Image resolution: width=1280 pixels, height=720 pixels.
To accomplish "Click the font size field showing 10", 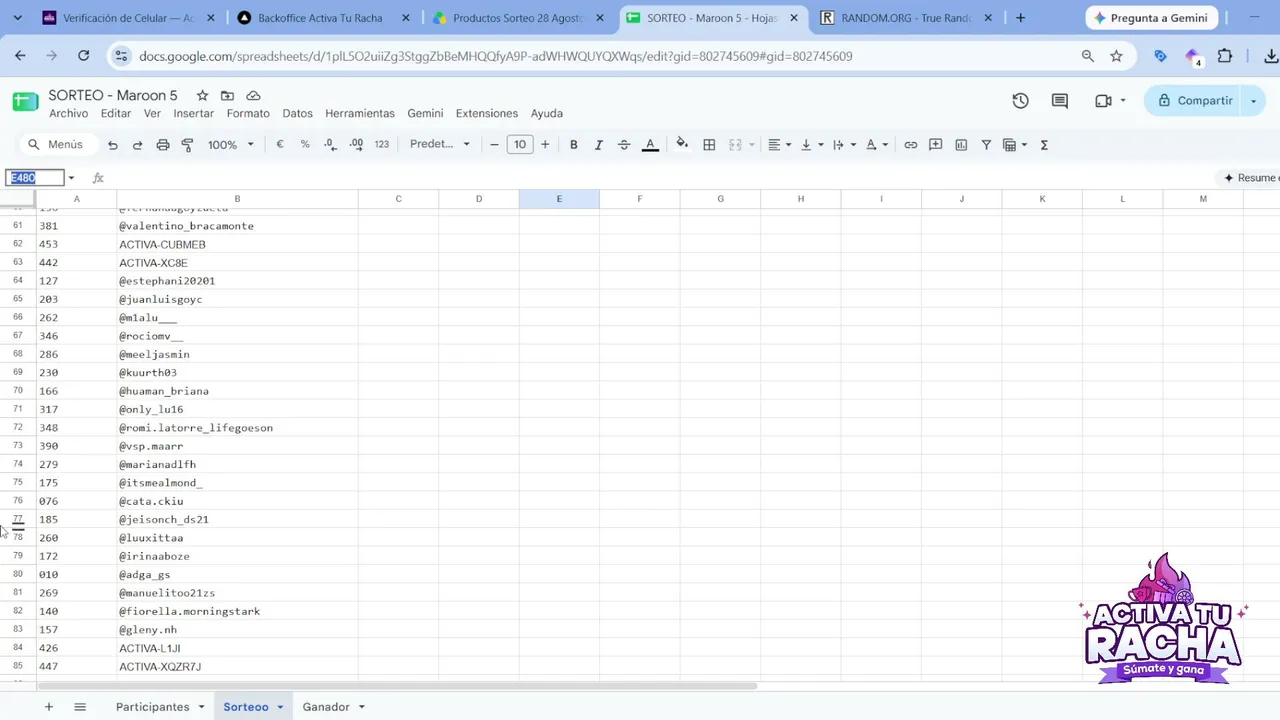I will click(x=520, y=145).
